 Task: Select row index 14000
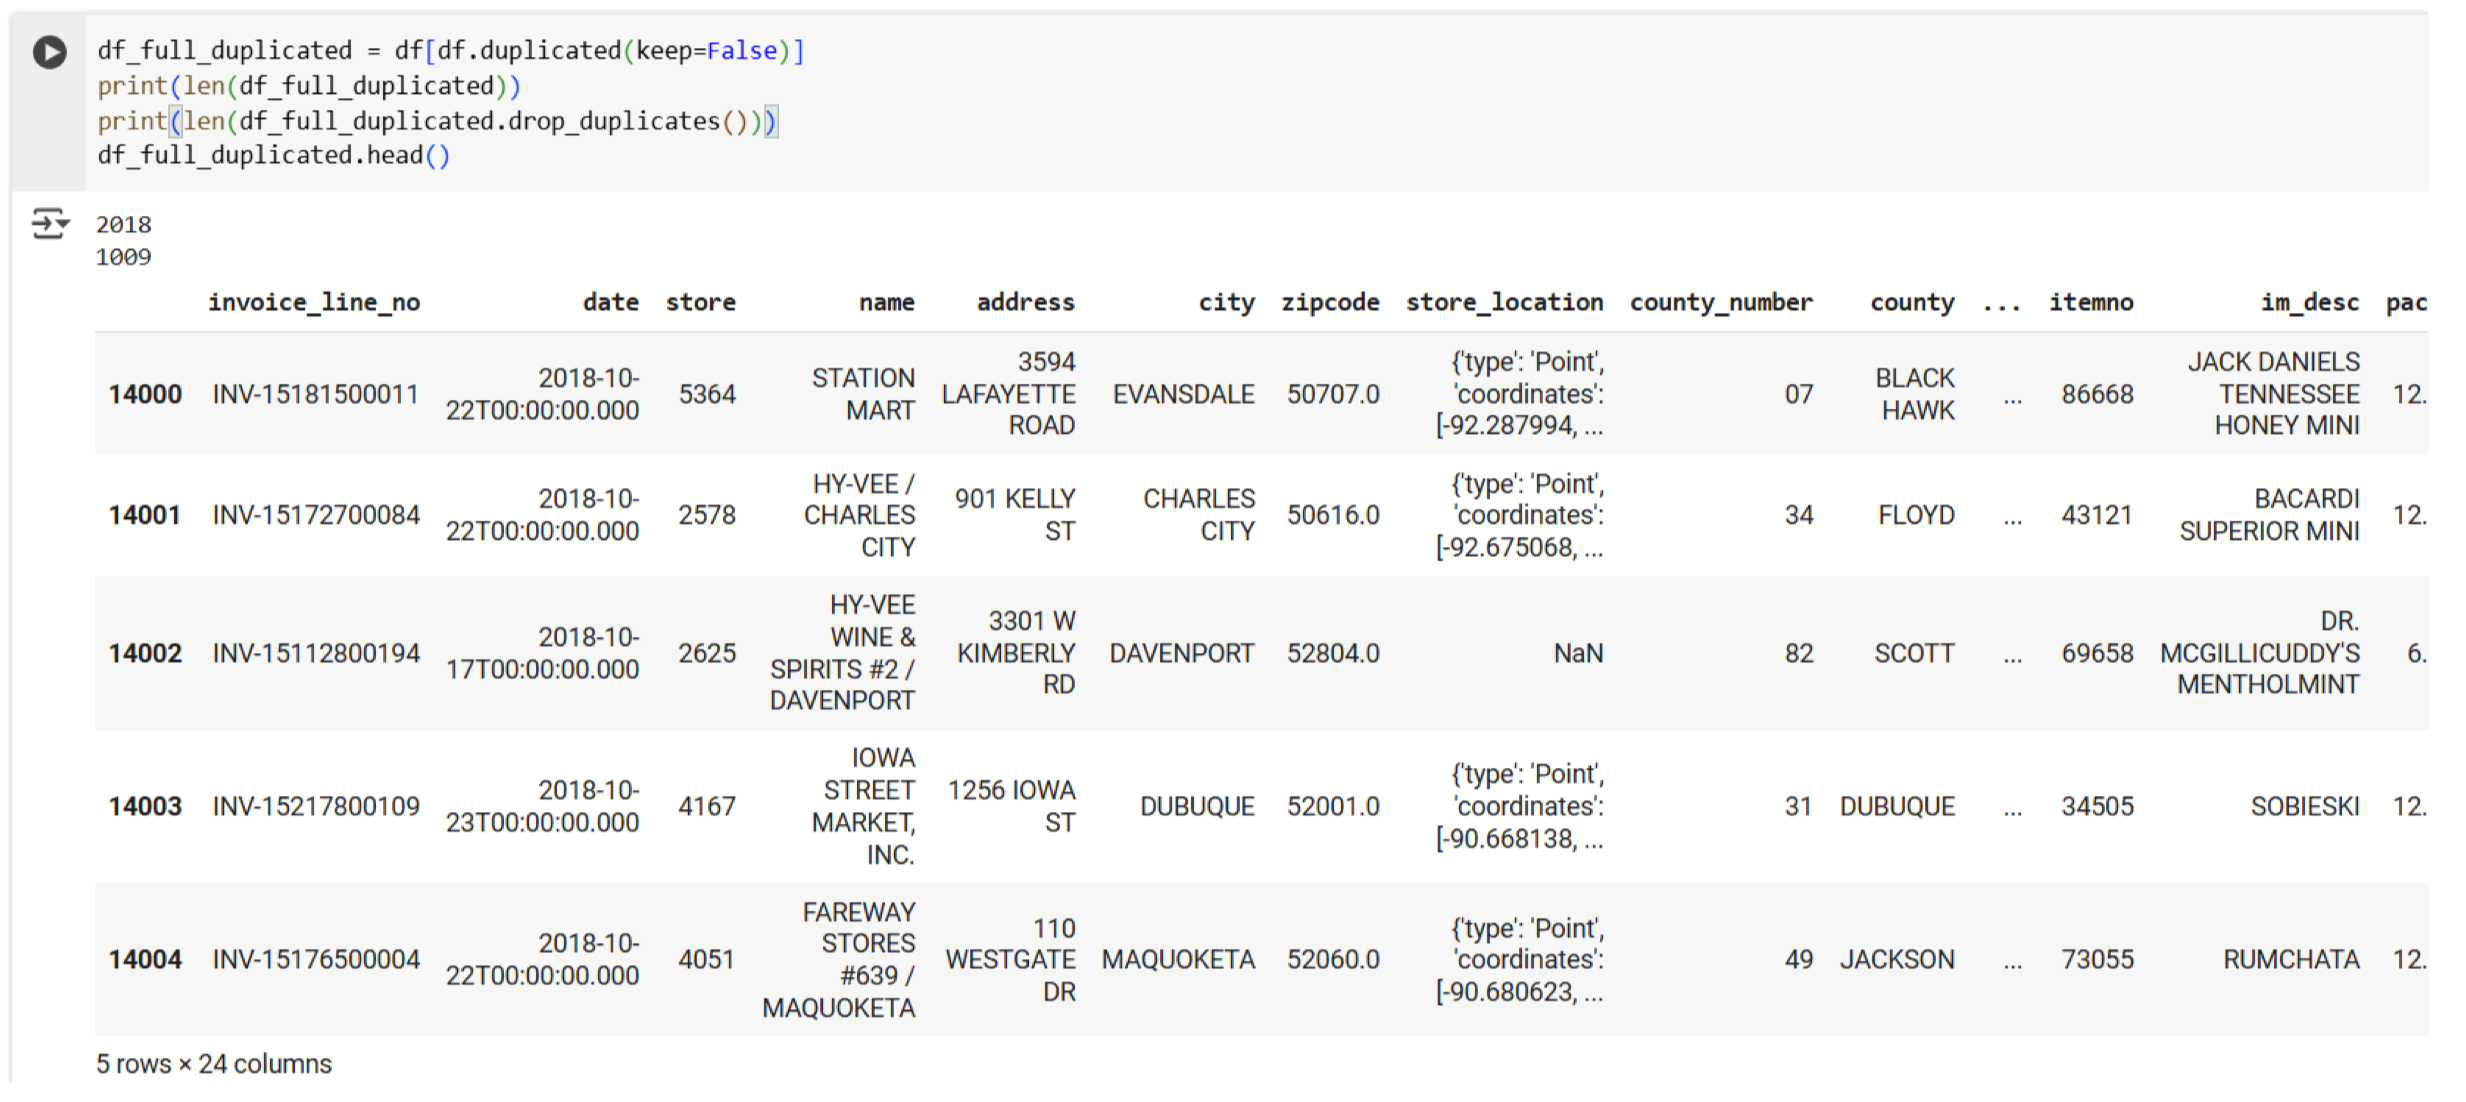tap(145, 394)
